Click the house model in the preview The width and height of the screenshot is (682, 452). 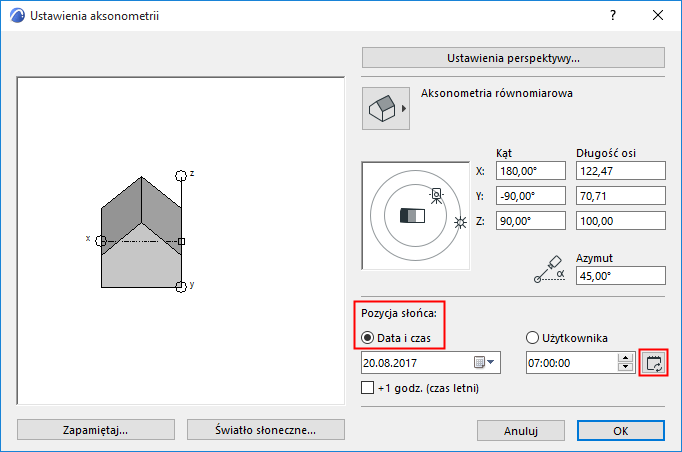141,232
